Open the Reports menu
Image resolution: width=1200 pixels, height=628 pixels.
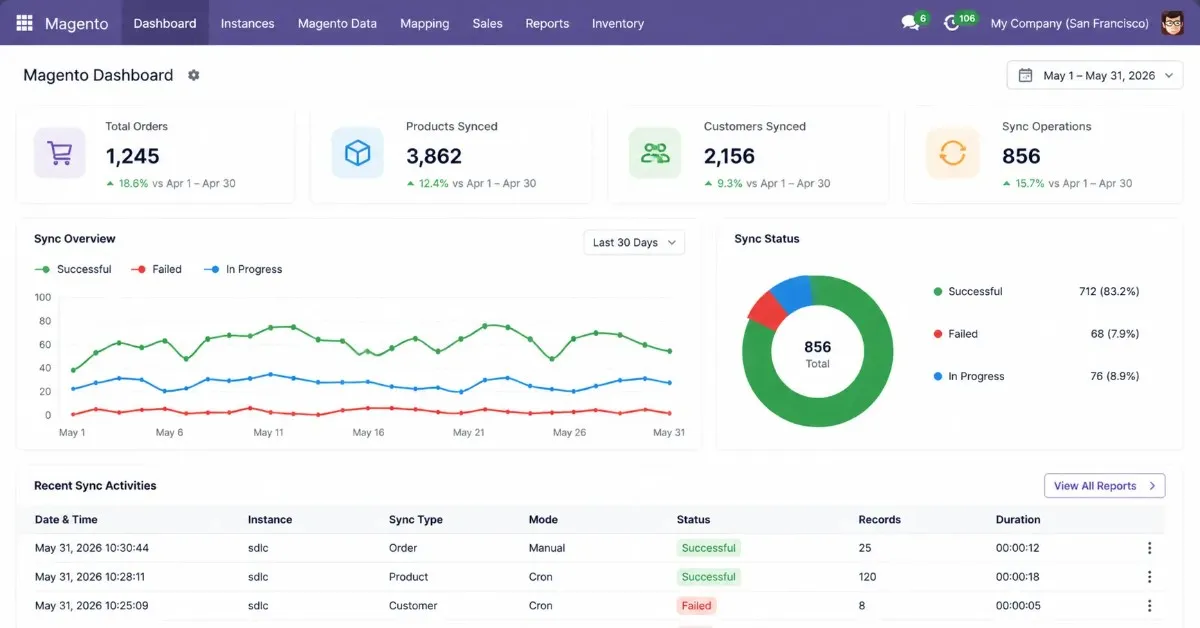pyautogui.click(x=547, y=23)
